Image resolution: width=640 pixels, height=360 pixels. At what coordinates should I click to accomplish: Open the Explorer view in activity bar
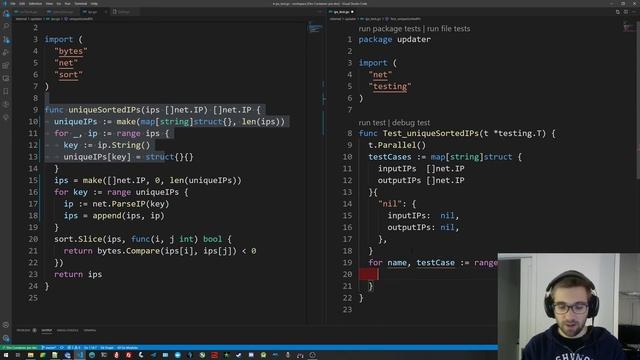(6, 14)
